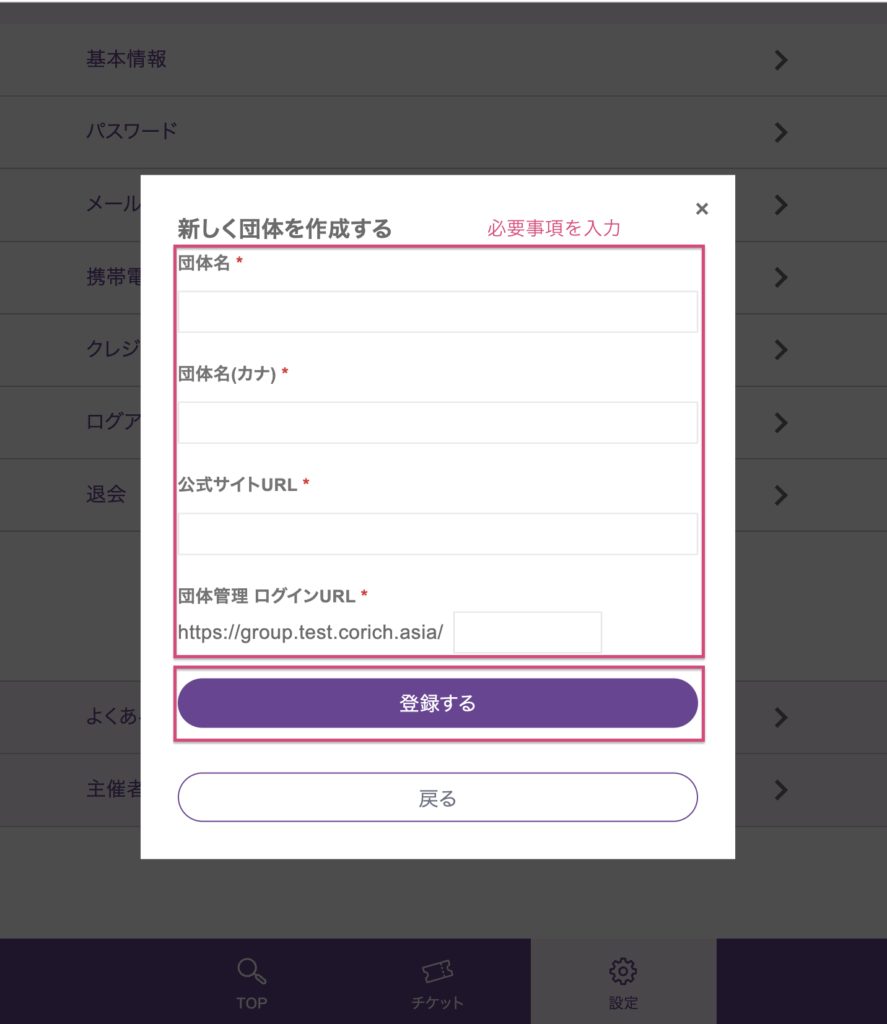Select the パスワード menu item
This screenshot has width=887, height=1024.
[x=132, y=132]
